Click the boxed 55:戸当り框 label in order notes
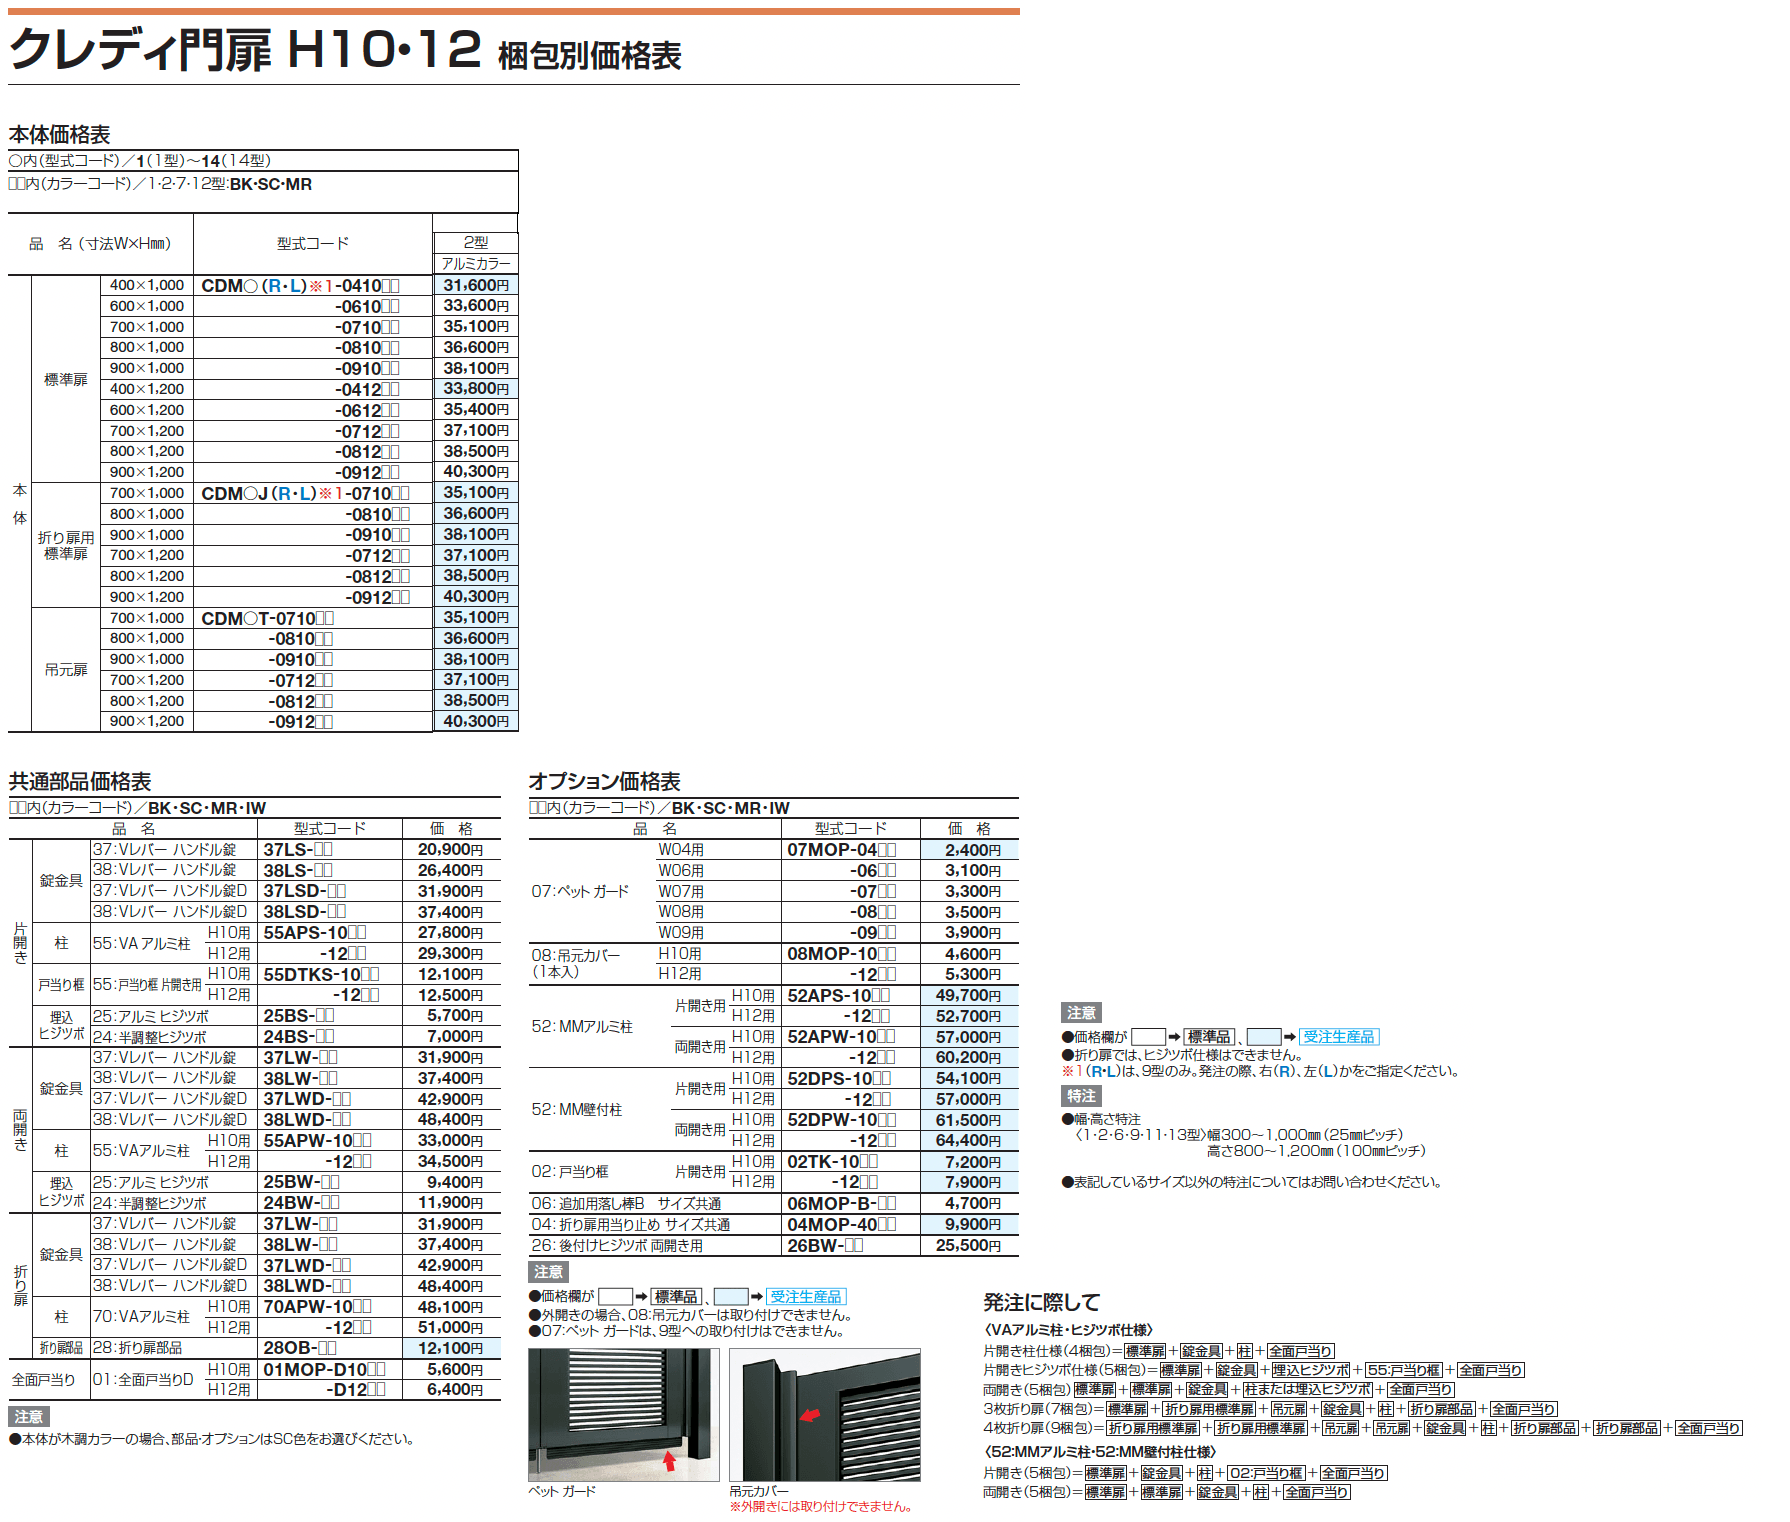 [x=1403, y=1370]
